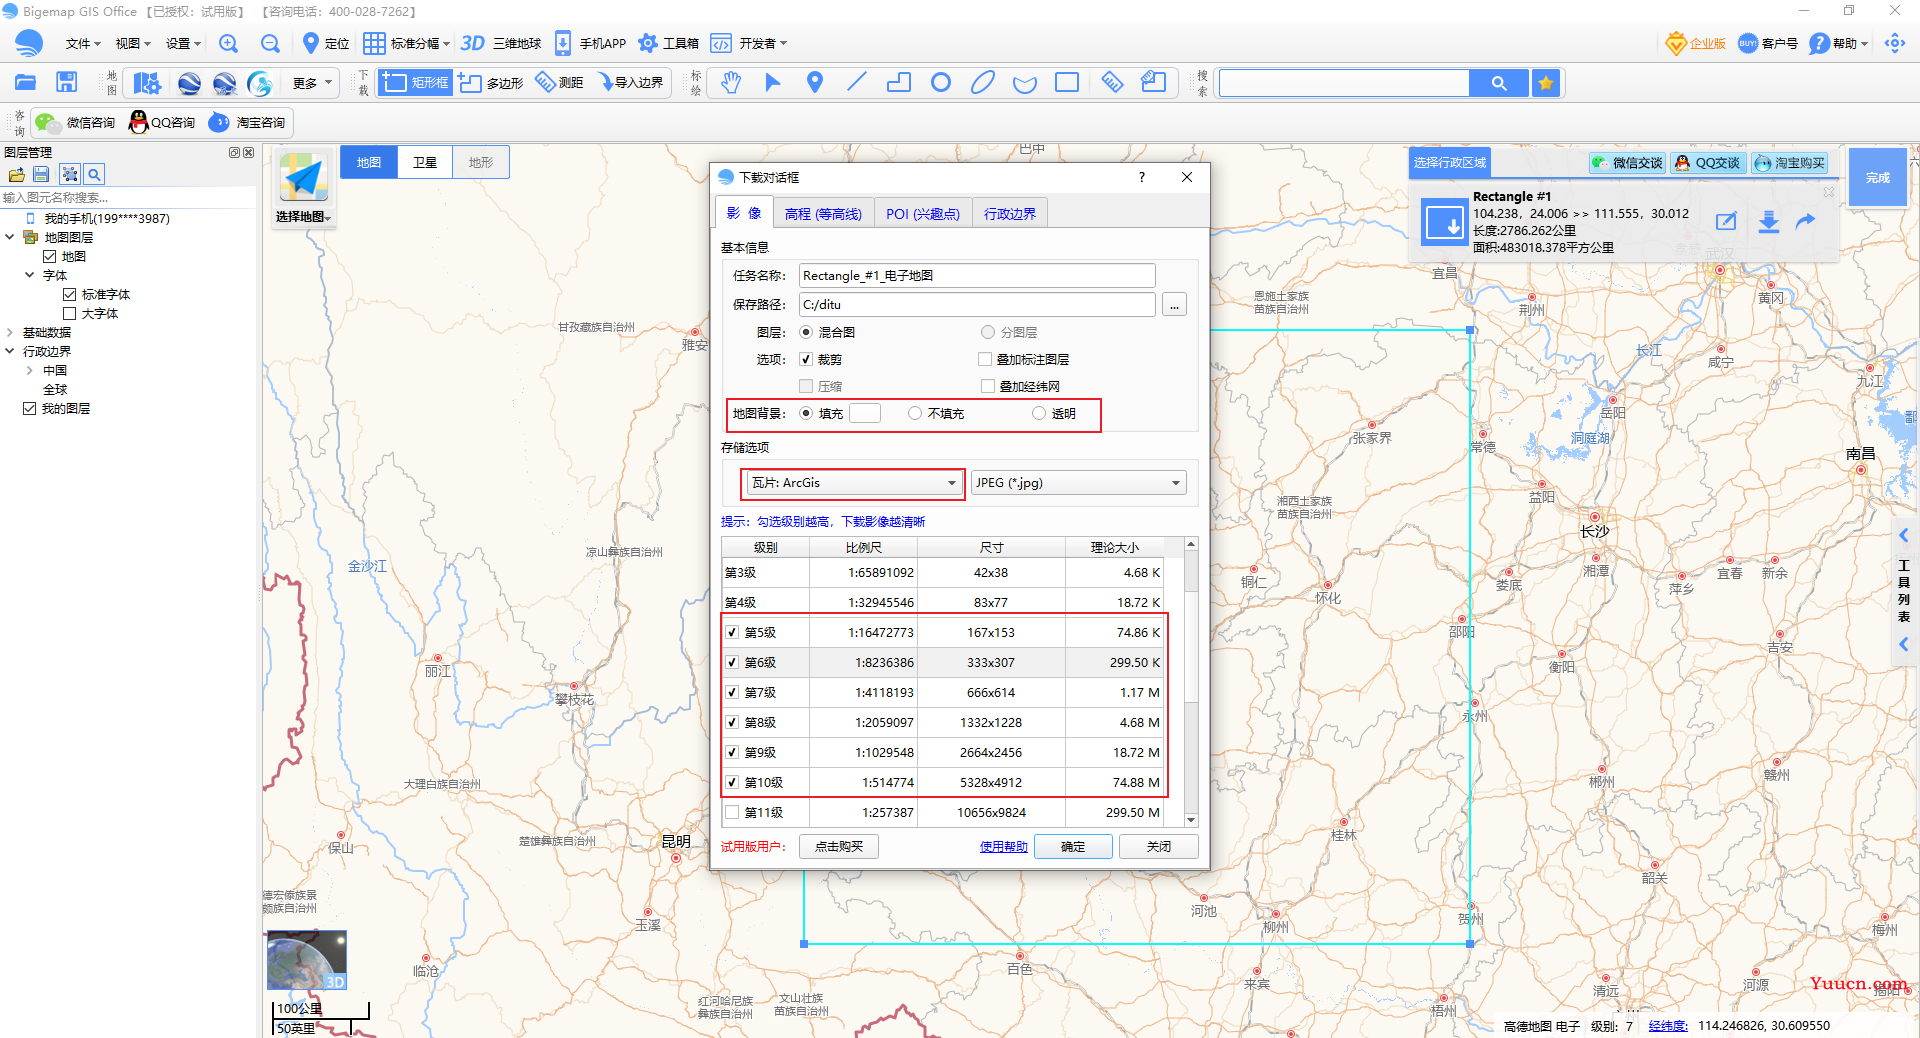The height and width of the screenshot is (1038, 1920).
Task: Toggle the 标准字体 layer checkbox
Action: point(70,295)
